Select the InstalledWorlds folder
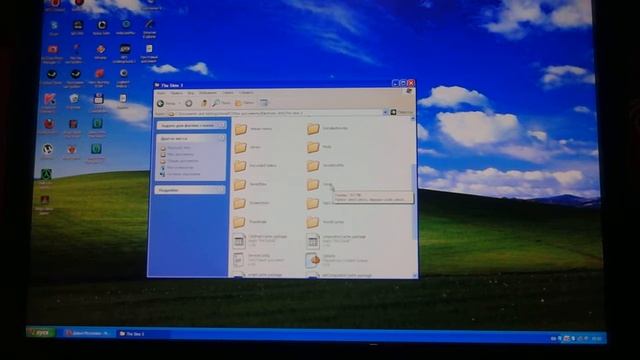 (327, 129)
